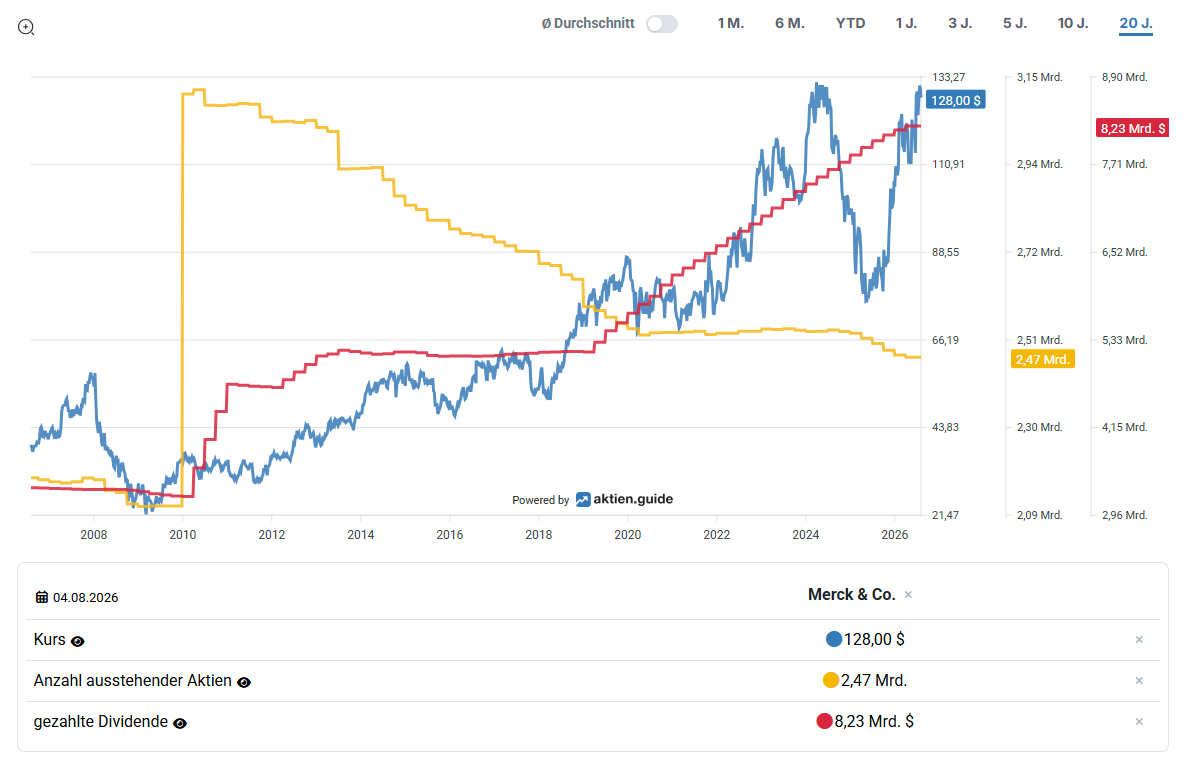The width and height of the screenshot is (1184, 761).
Task: Click the 128,00 $ value in Kurs row
Action: 874,639
